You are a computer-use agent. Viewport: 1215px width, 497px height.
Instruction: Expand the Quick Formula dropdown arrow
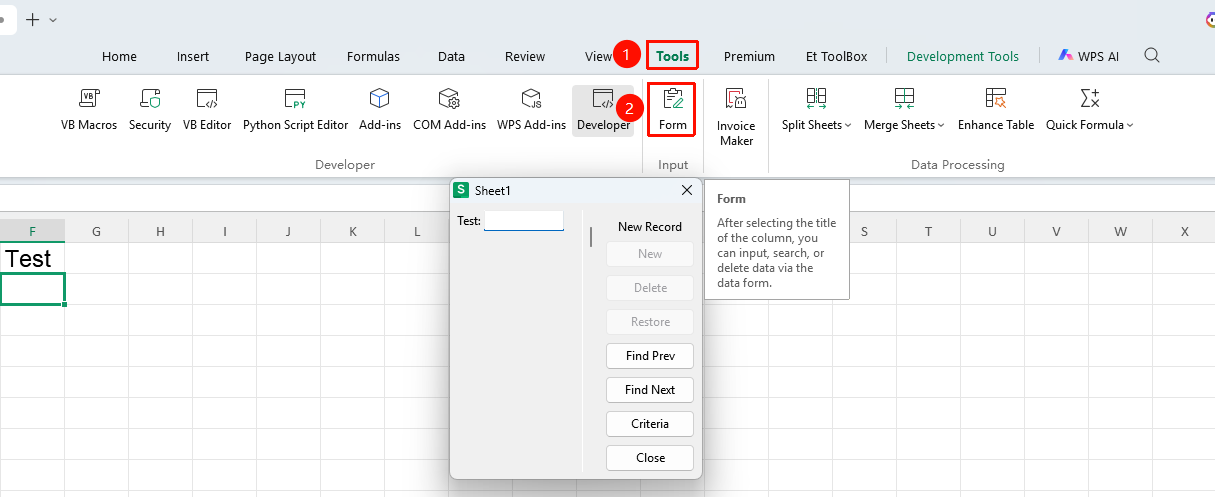[1131, 126]
